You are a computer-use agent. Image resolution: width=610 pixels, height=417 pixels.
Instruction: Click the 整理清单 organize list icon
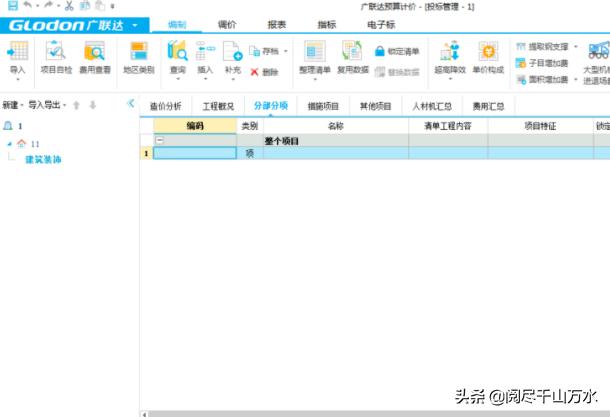point(314,51)
